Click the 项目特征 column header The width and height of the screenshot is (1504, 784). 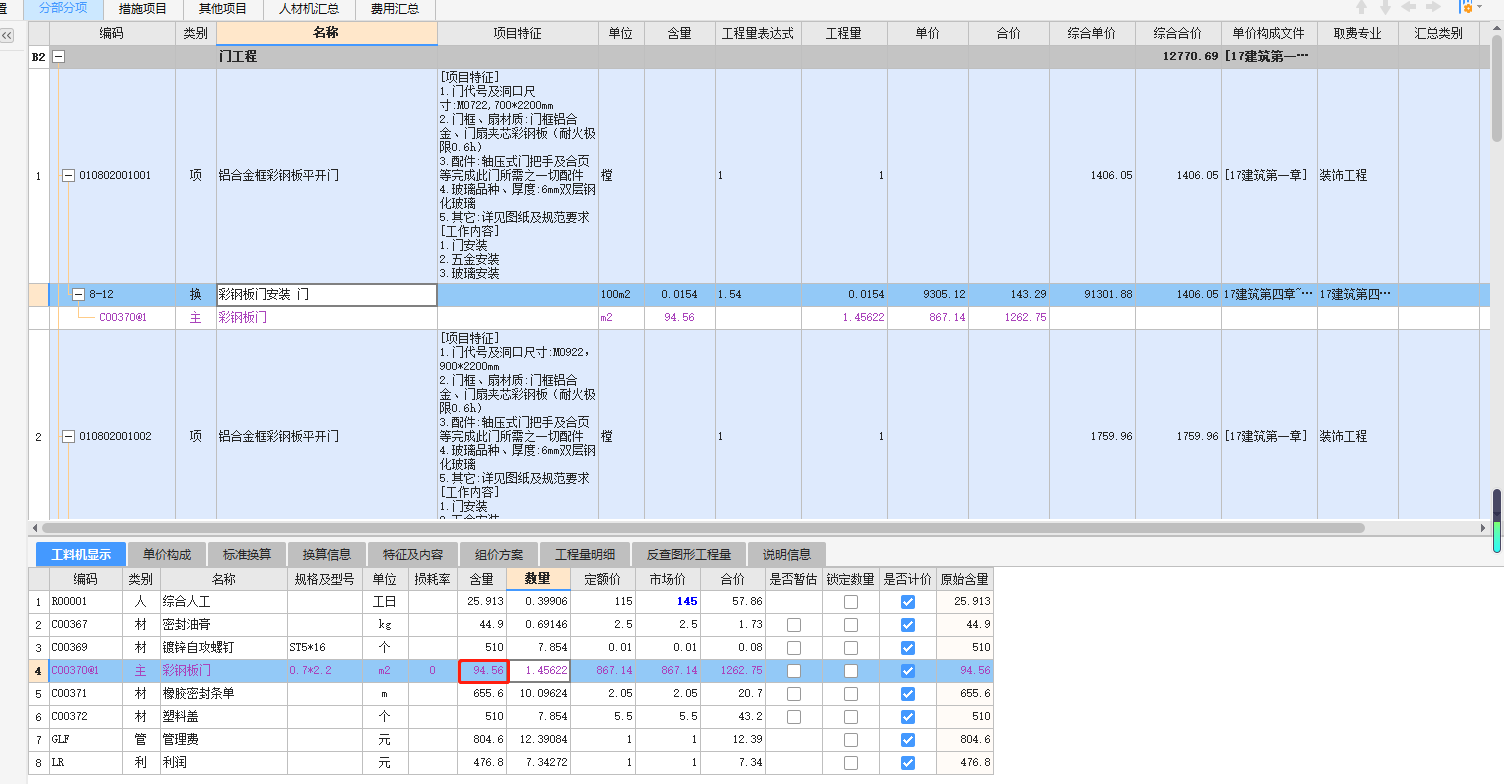pos(517,33)
